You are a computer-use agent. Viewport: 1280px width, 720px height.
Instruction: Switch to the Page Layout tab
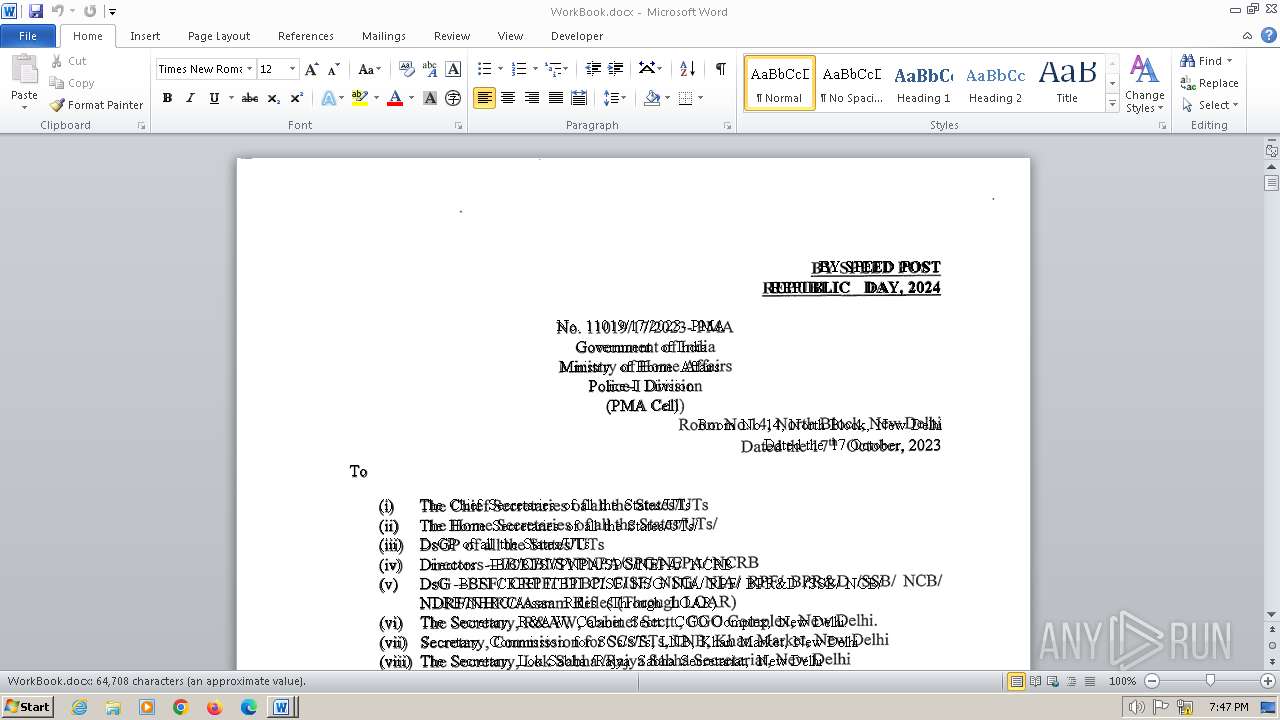pos(219,36)
